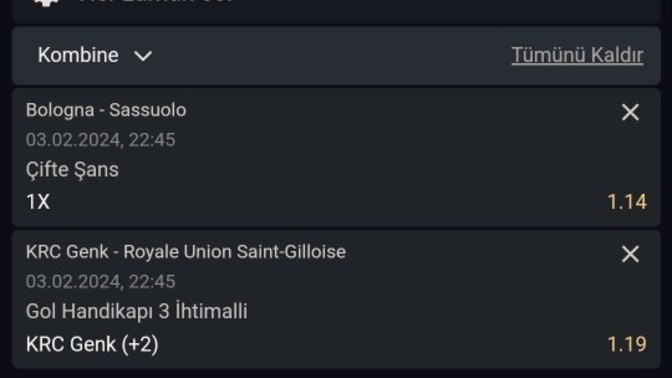Select the KRC Genk (+2) pick
Image resolution: width=672 pixels, height=378 pixels.
coord(92,344)
